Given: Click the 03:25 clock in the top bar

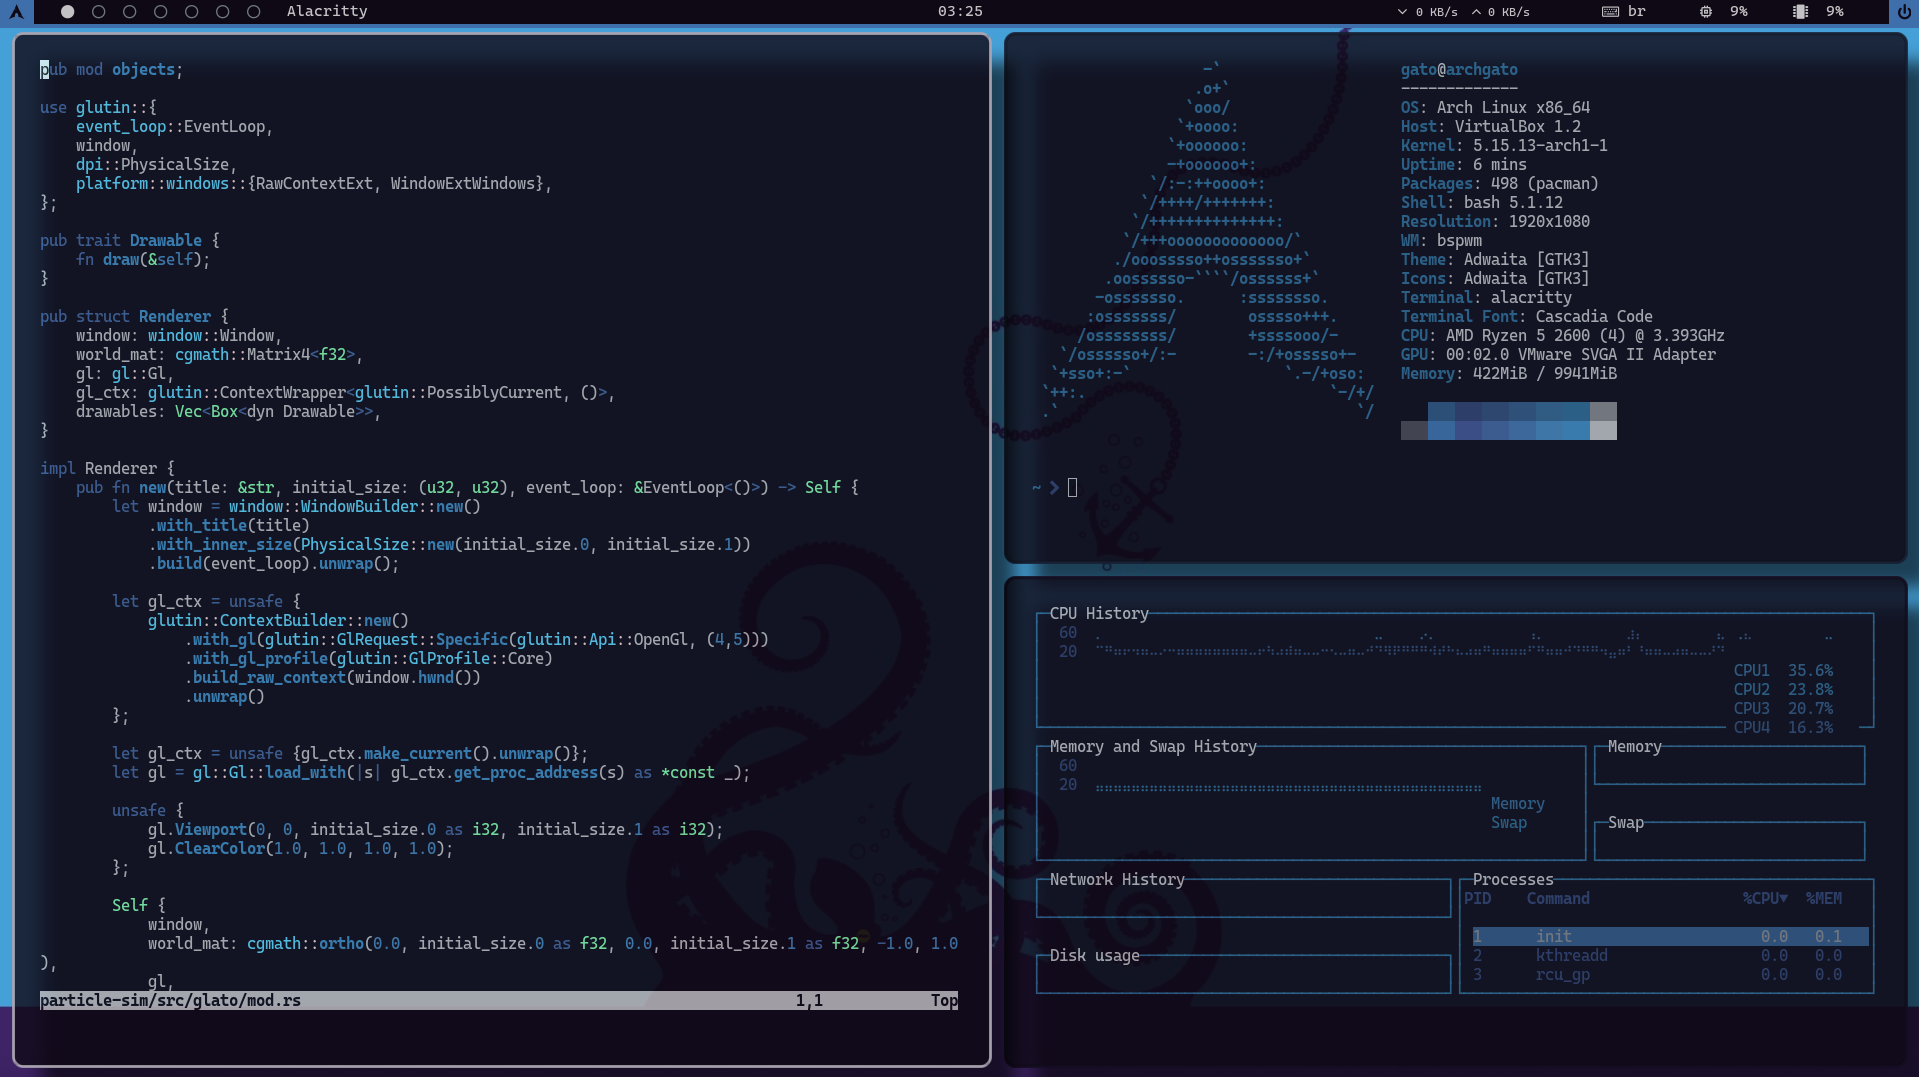Looking at the screenshot, I should coord(960,11).
